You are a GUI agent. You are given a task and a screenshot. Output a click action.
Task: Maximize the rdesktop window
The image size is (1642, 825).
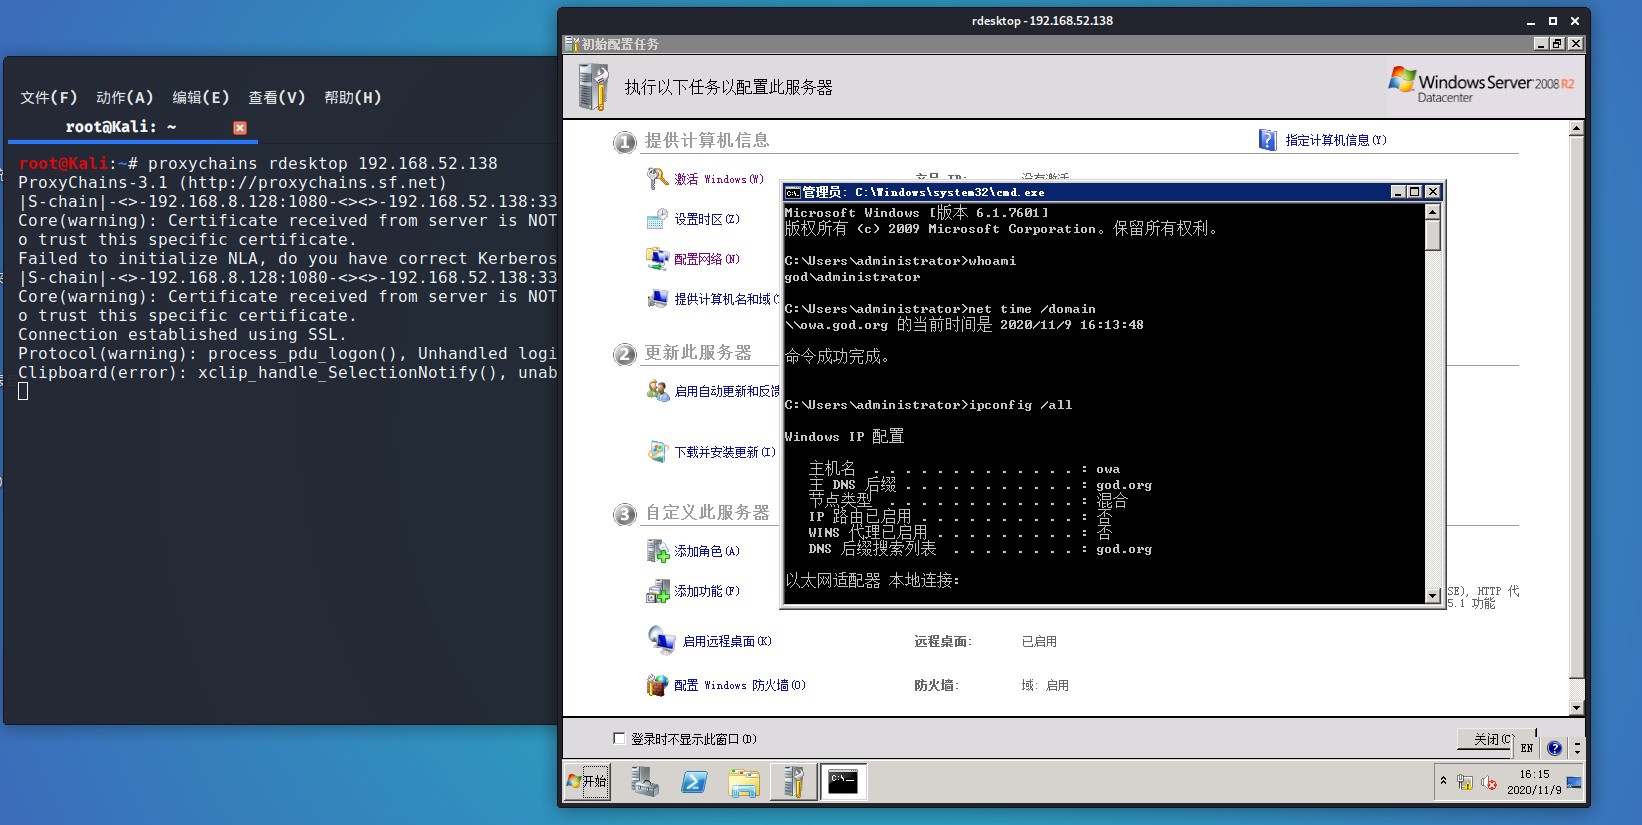click(x=1552, y=20)
